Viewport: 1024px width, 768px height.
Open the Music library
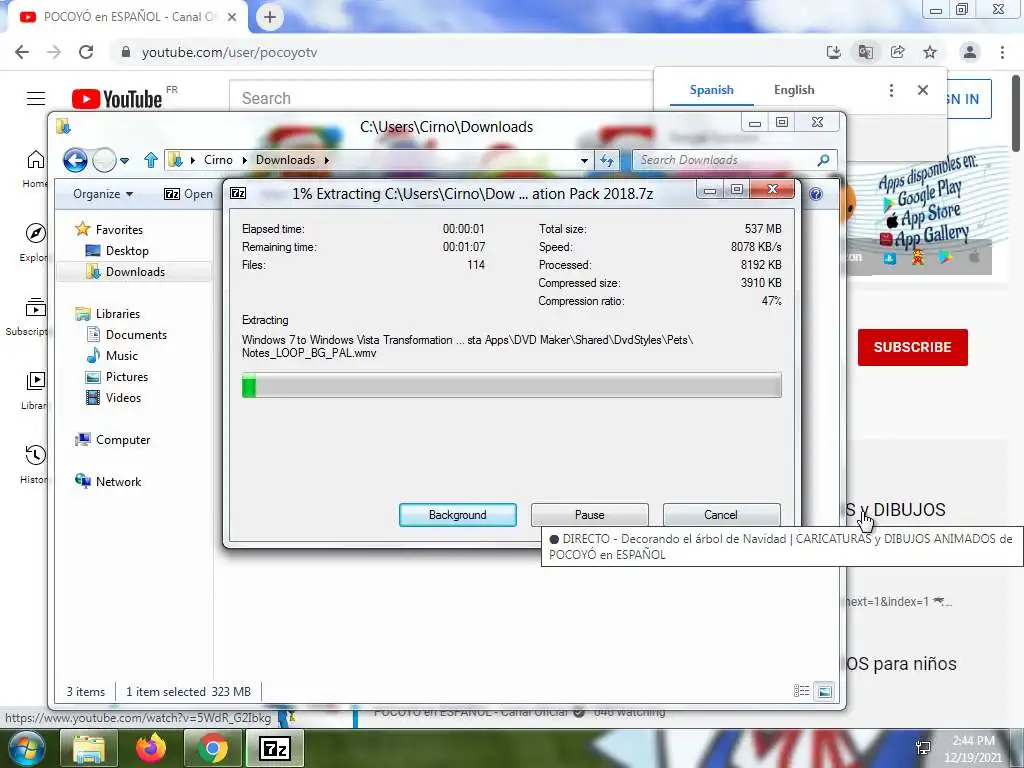click(x=112, y=355)
